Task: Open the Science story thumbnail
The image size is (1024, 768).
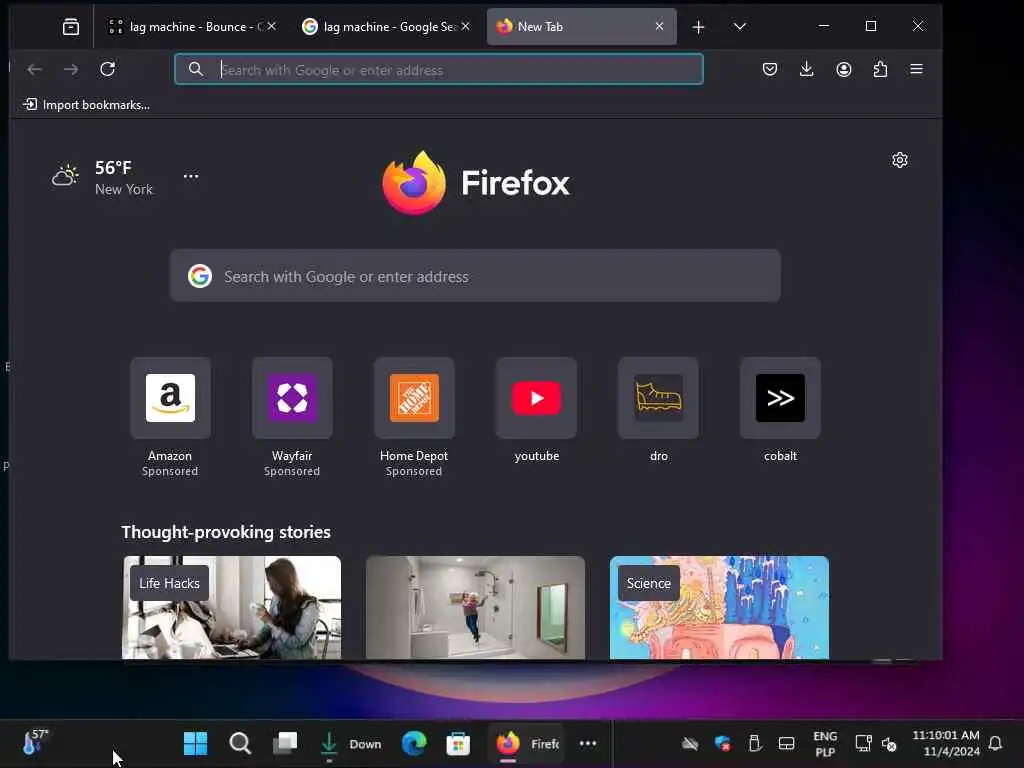Action: pos(719,607)
